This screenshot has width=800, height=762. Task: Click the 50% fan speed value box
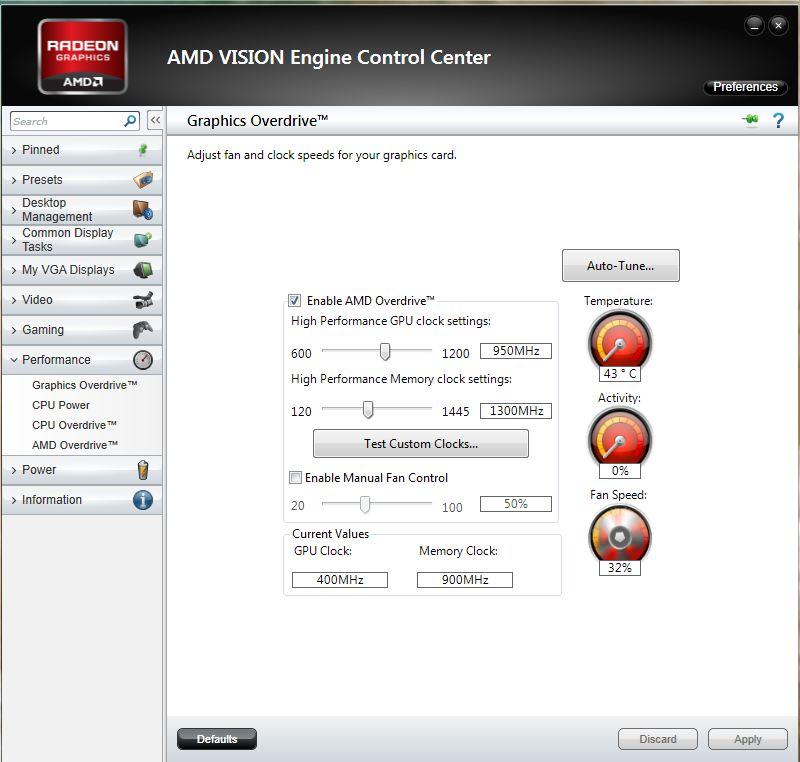coord(516,504)
